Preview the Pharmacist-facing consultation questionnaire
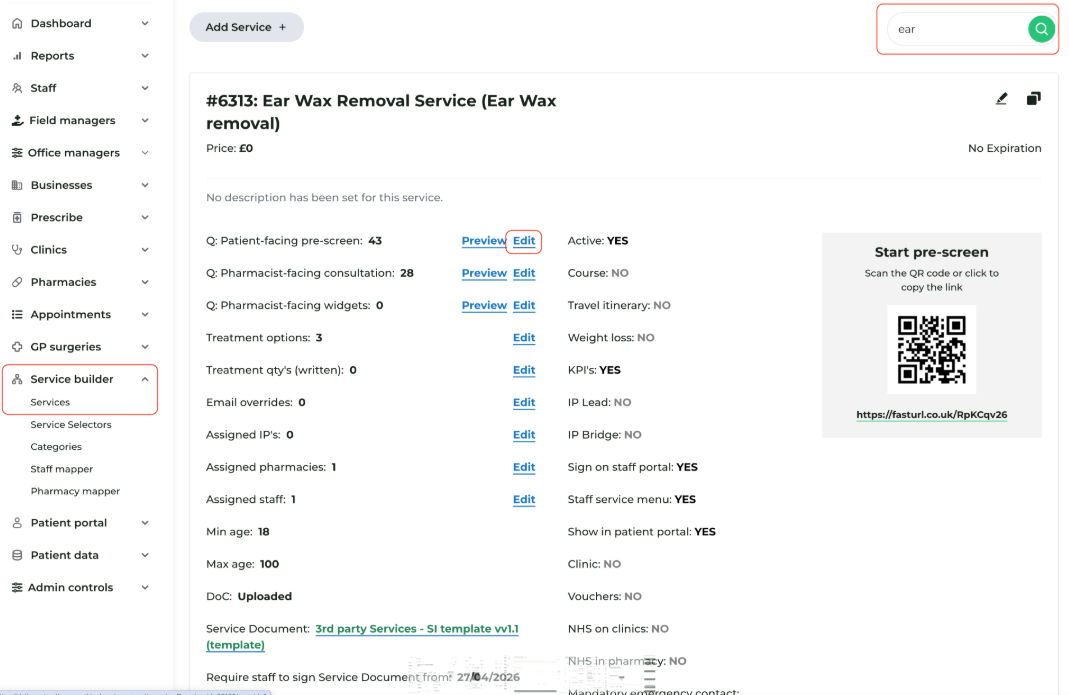The image size is (1069, 695). [484, 273]
